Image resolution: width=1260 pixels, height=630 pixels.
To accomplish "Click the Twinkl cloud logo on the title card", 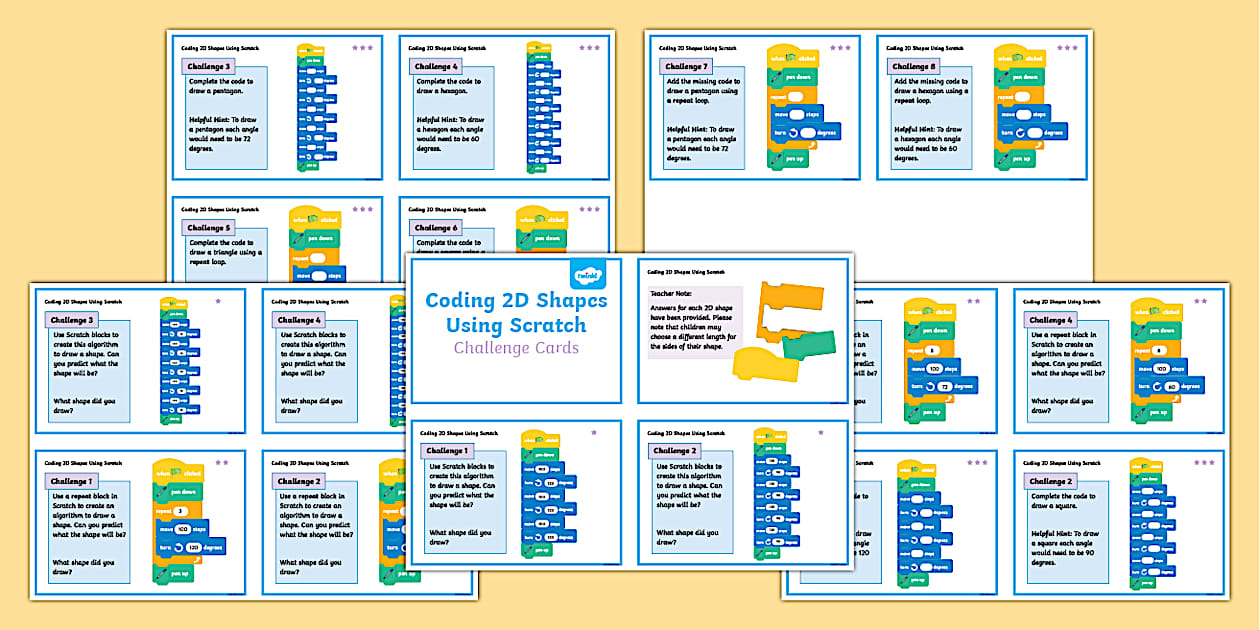I will point(588,275).
